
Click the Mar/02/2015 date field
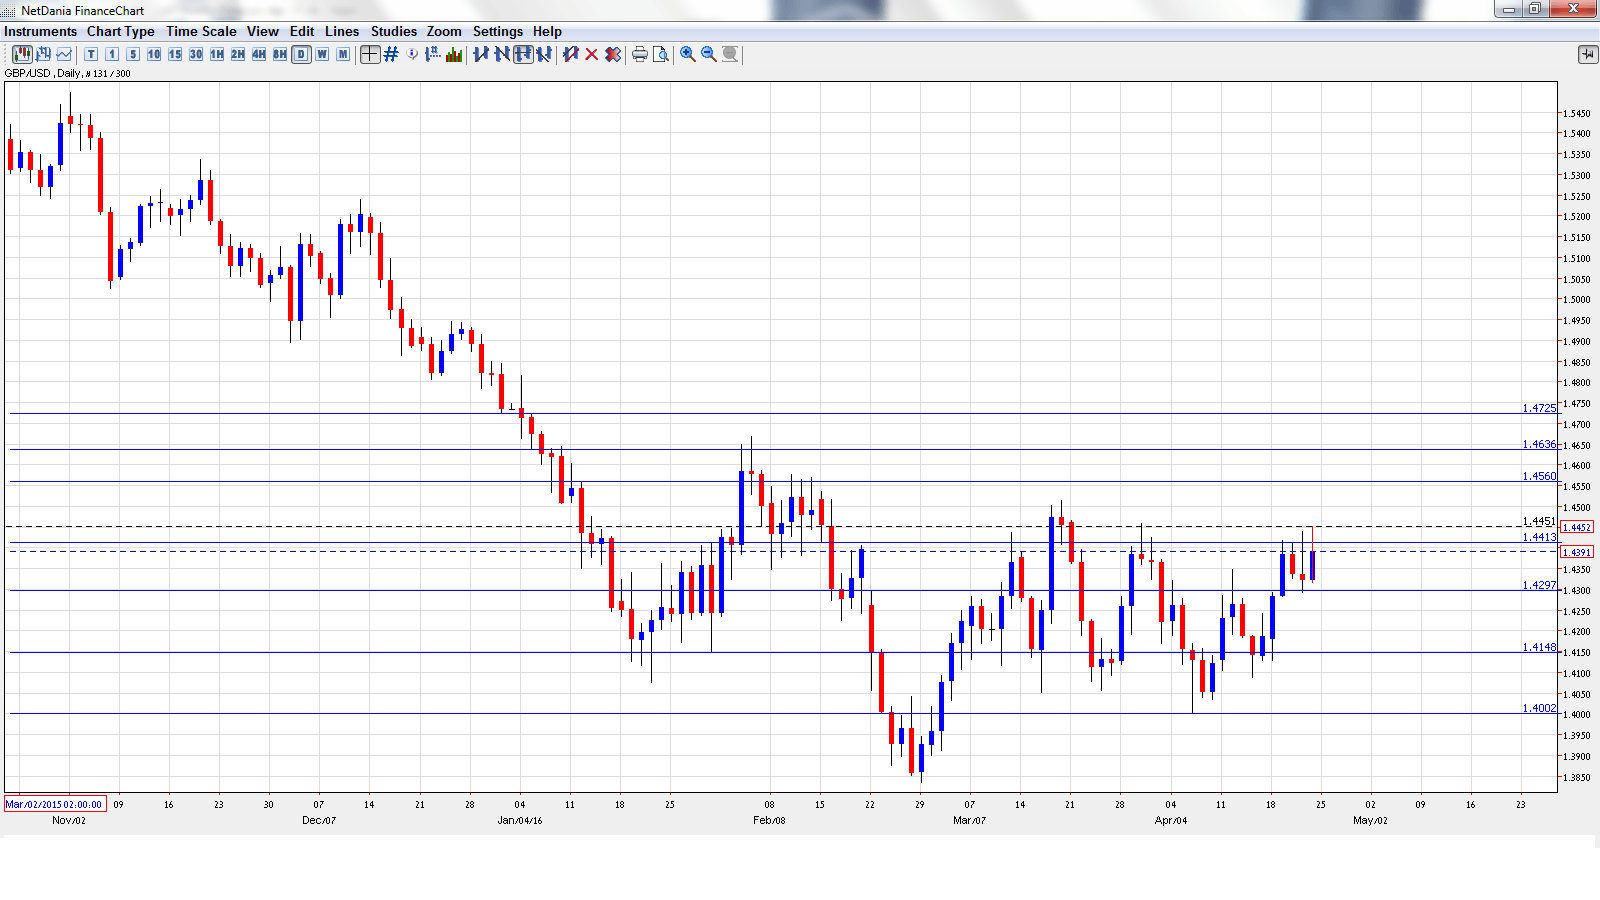click(54, 804)
